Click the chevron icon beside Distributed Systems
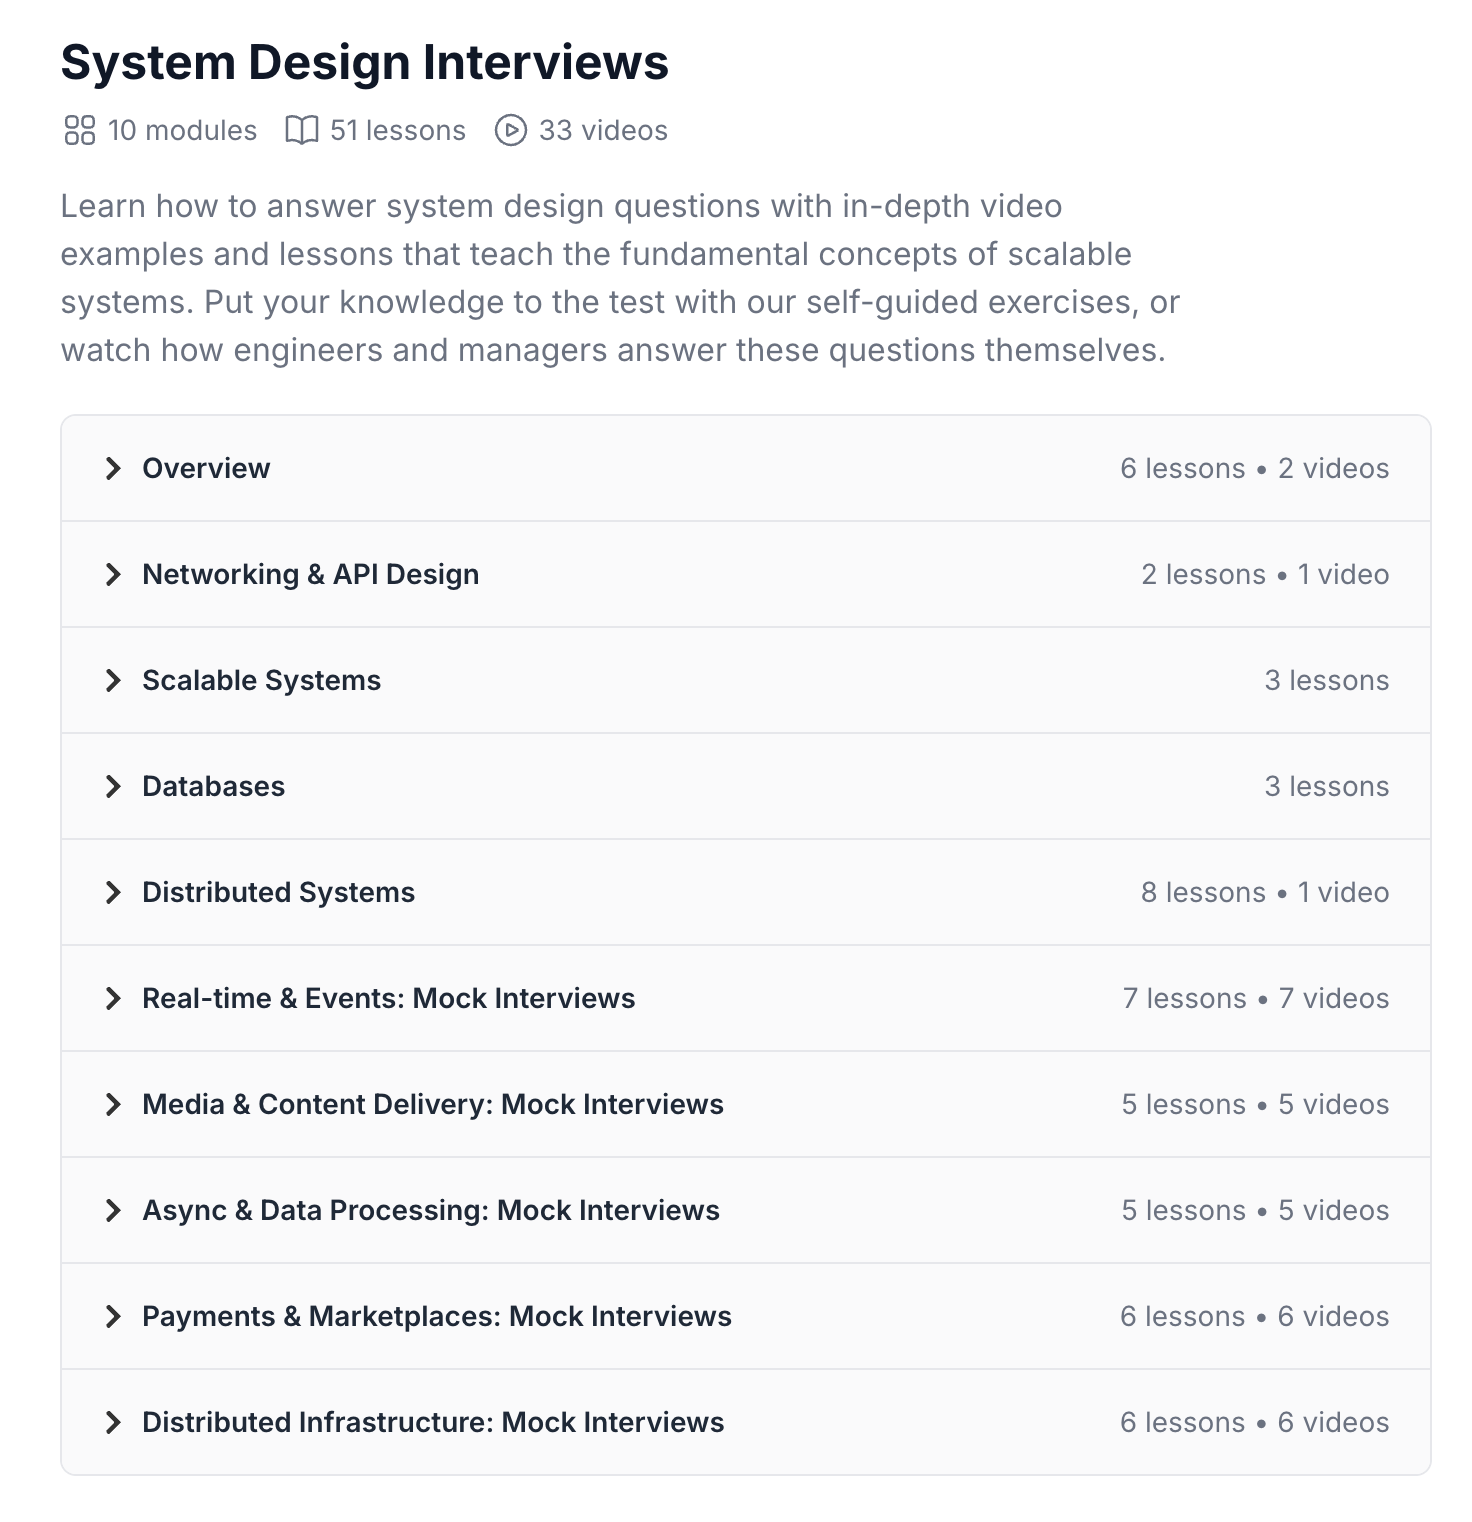The width and height of the screenshot is (1472, 1522). [x=115, y=892]
